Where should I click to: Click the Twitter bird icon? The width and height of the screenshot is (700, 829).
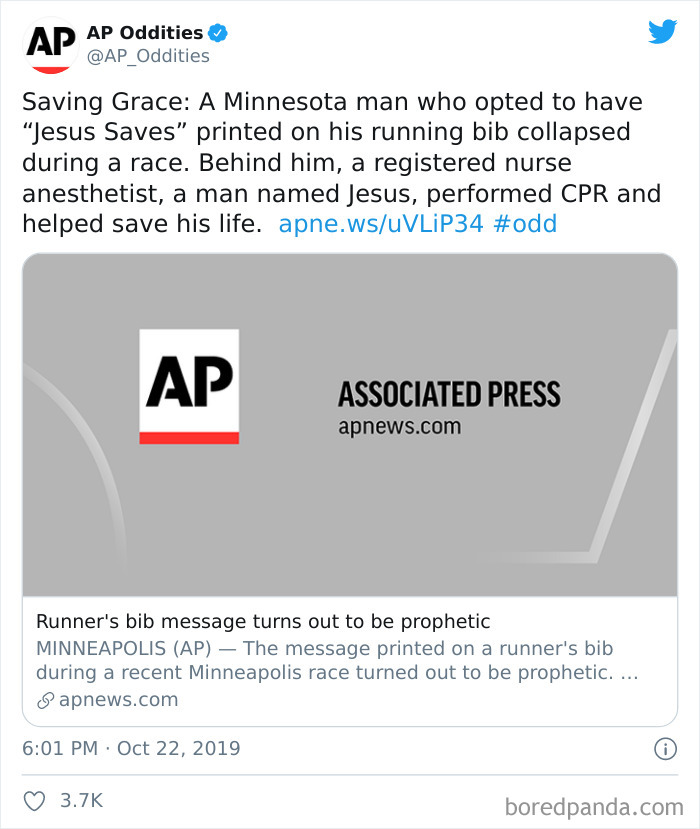click(x=662, y=33)
